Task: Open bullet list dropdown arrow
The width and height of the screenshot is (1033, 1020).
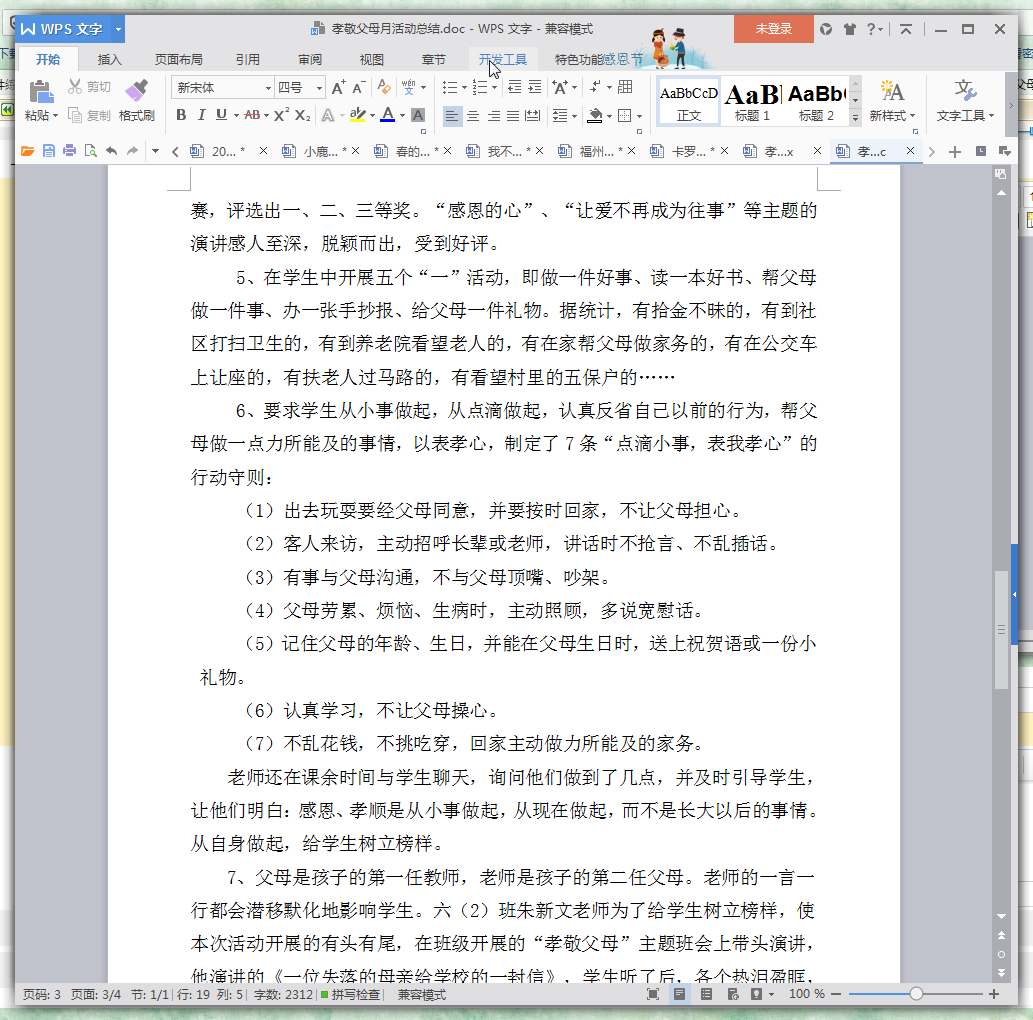Action: click(x=464, y=88)
